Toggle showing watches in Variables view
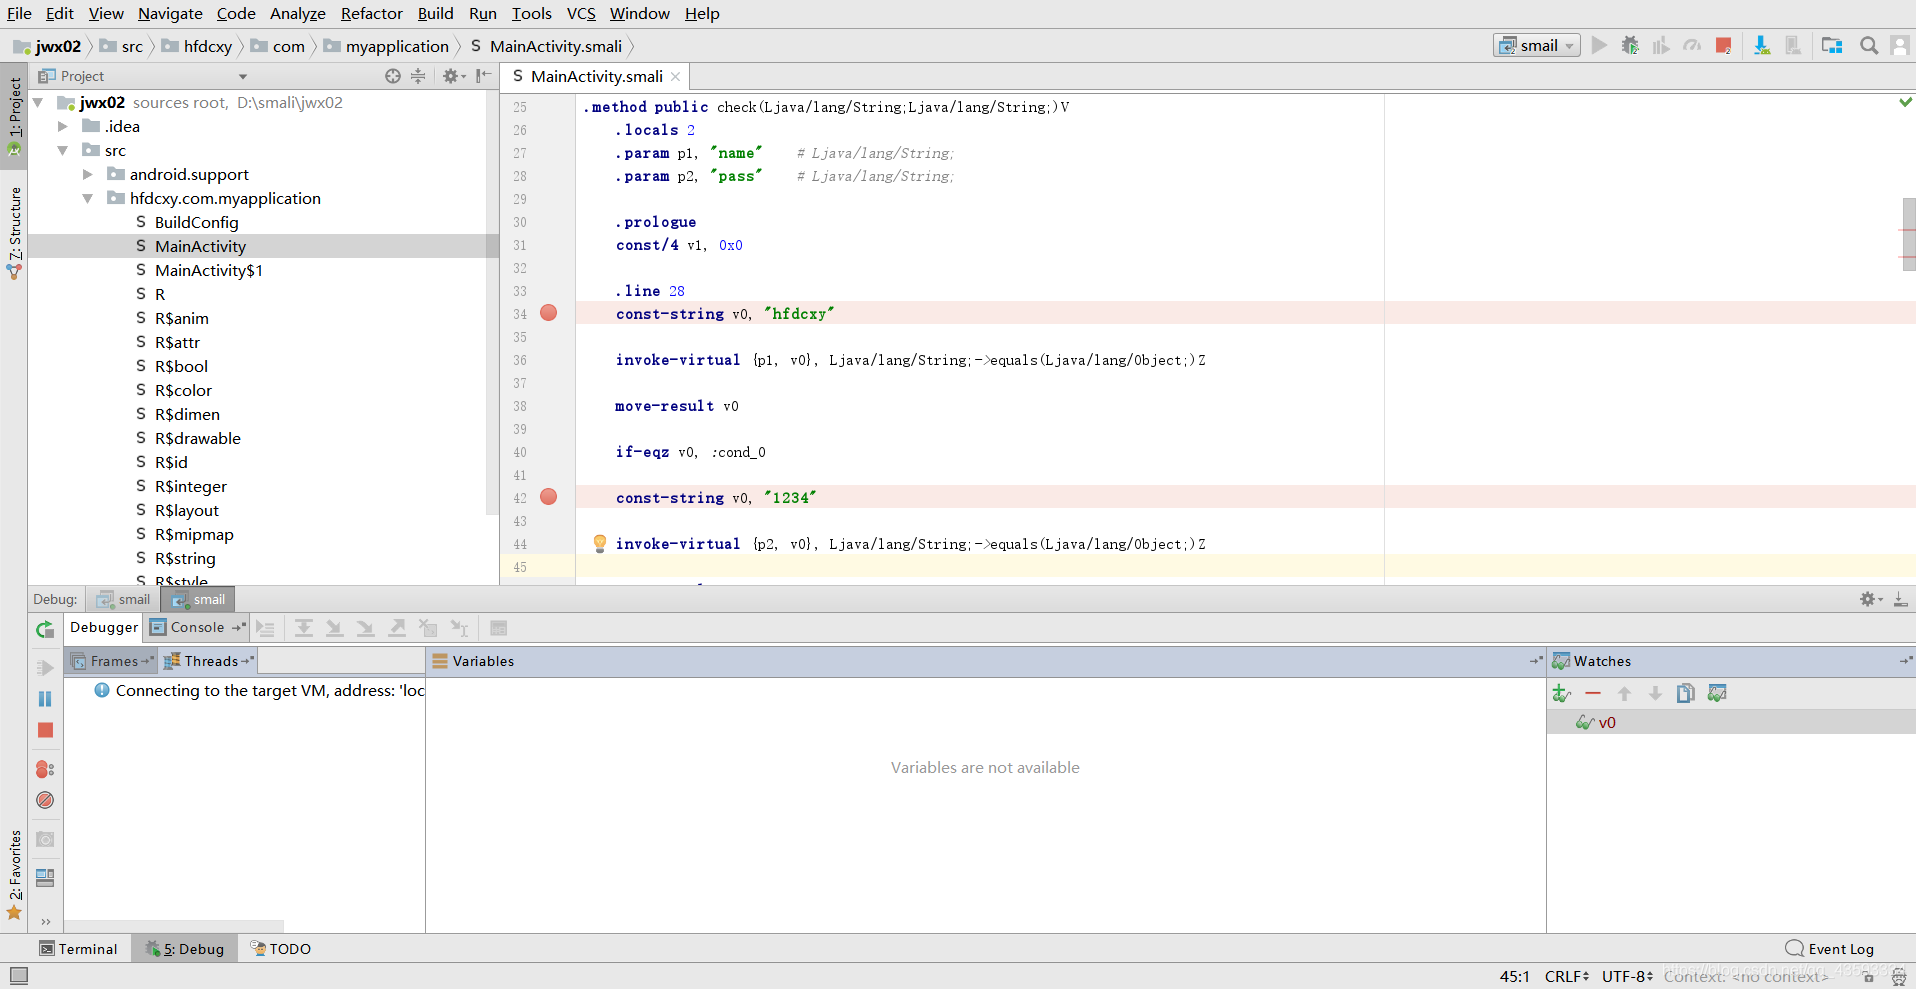This screenshot has height=989, width=1916. 1717,693
